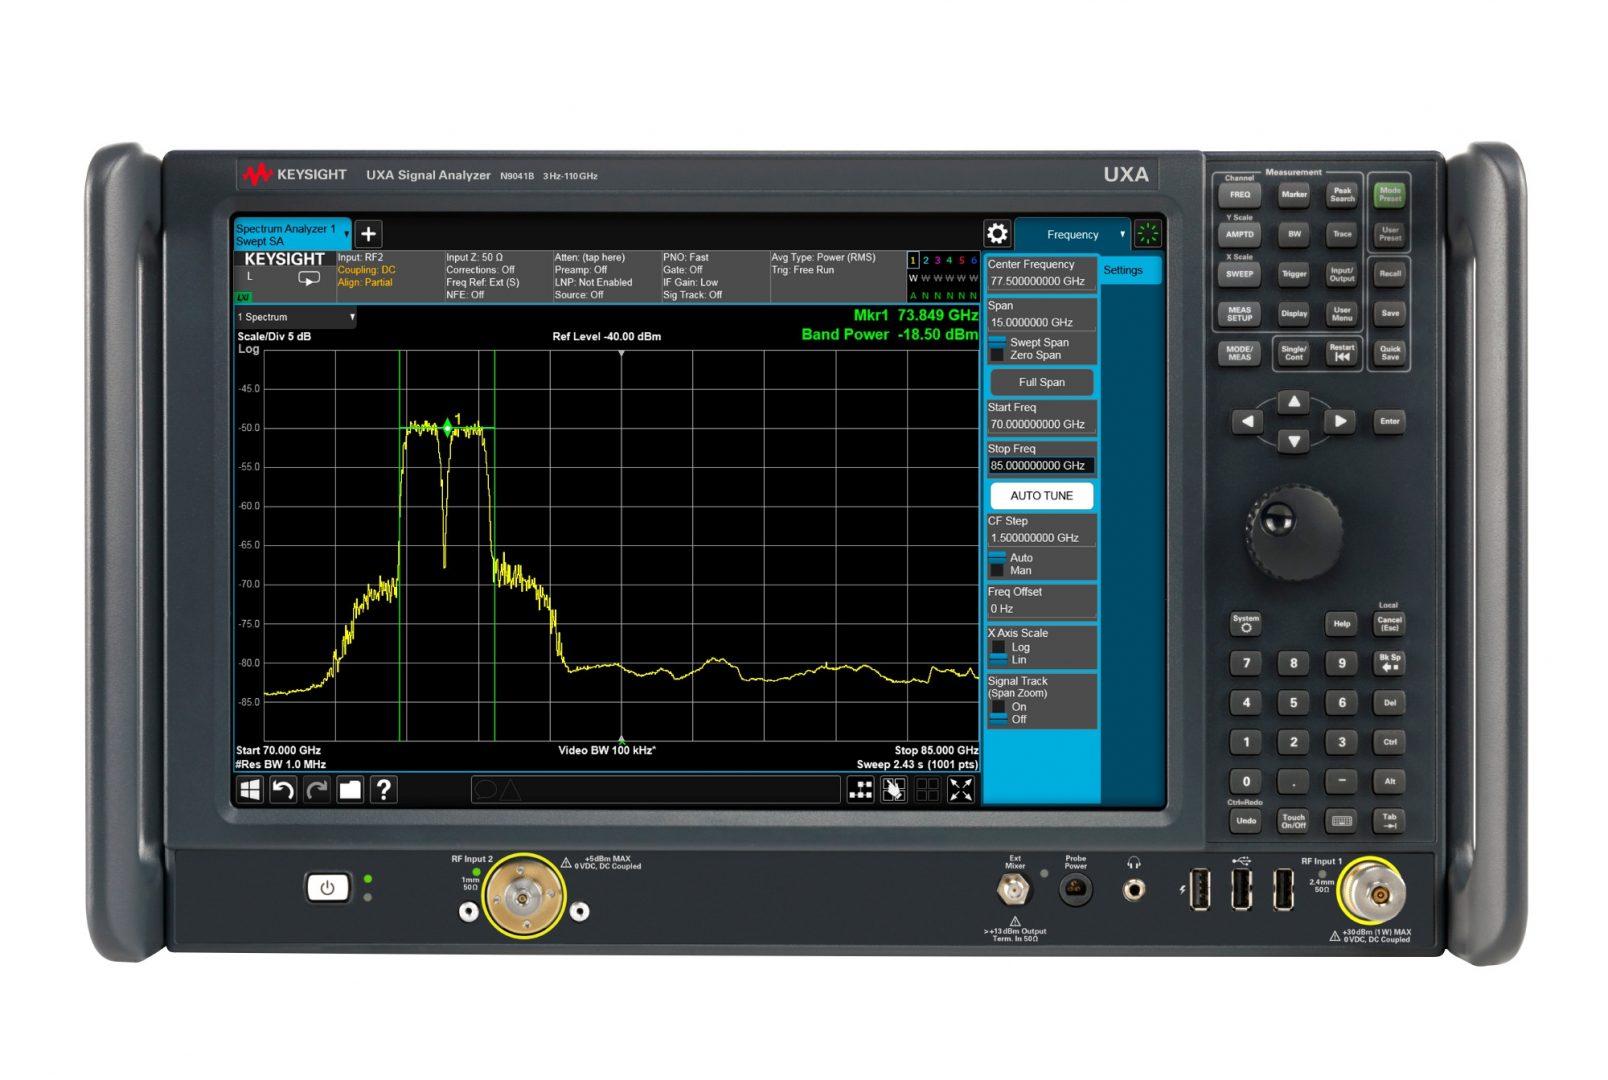Image resolution: width=1608 pixels, height=1080 pixels.
Task: Open the gear settings icon on screen
Action: pos(997,234)
